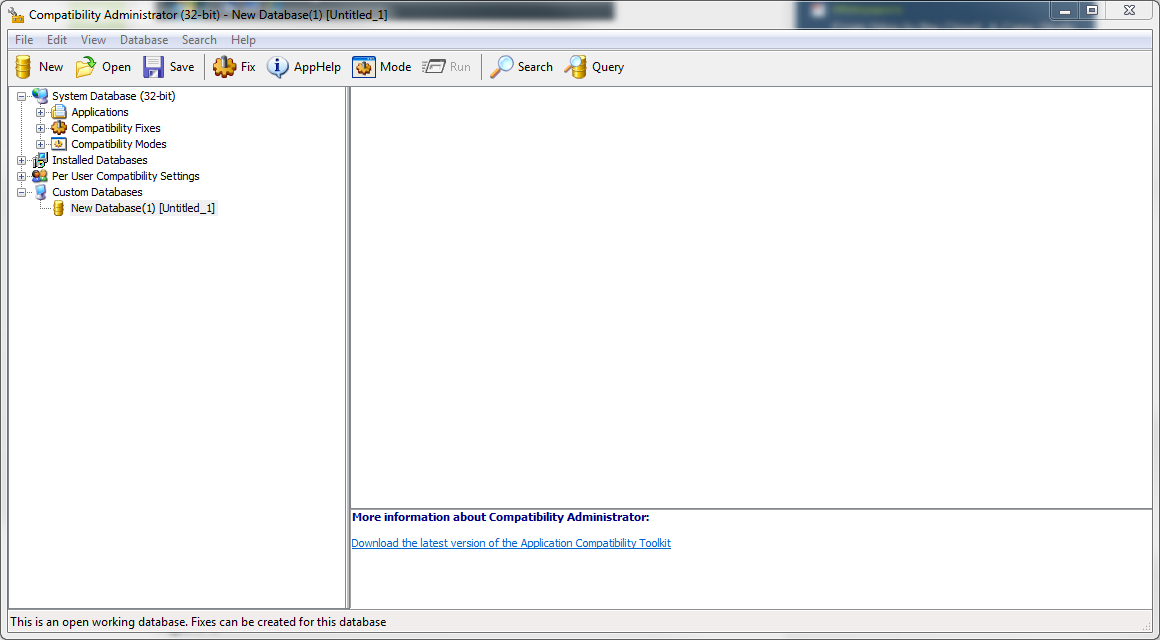
Task: Select Per User Compatibility Settings row text
Action: (x=126, y=176)
